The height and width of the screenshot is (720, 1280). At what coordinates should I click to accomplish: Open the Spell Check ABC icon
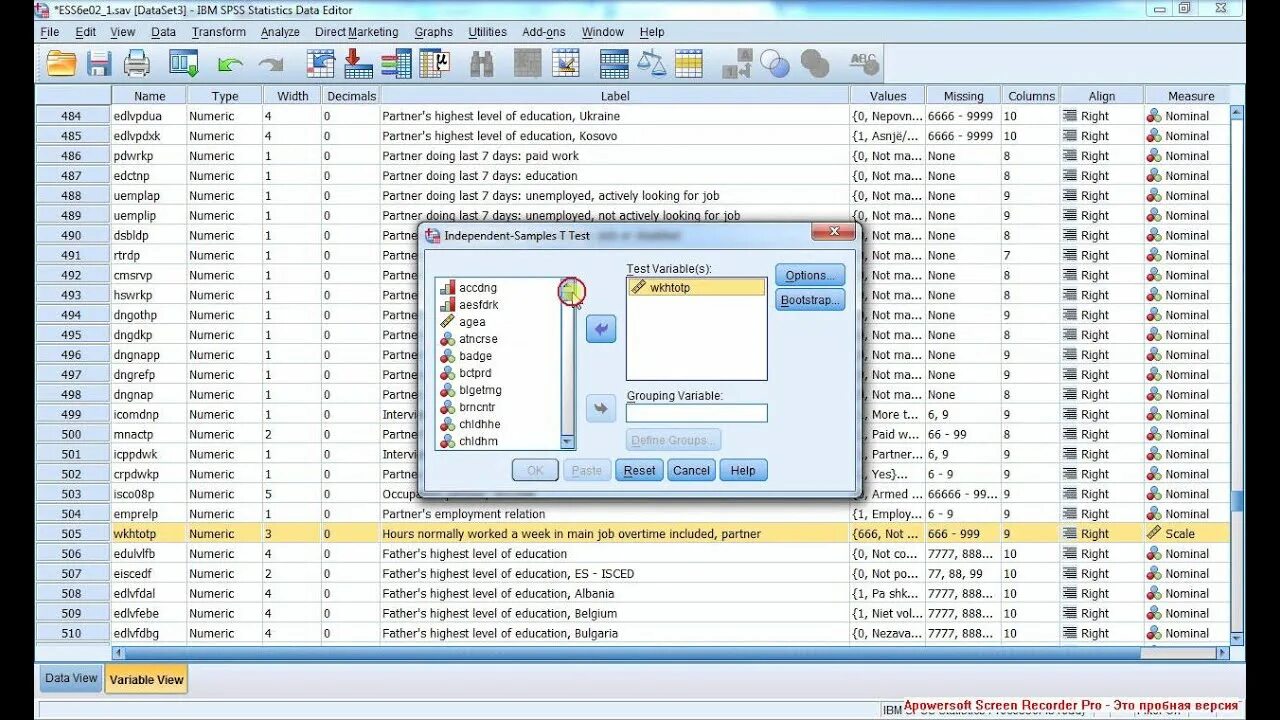coord(864,64)
